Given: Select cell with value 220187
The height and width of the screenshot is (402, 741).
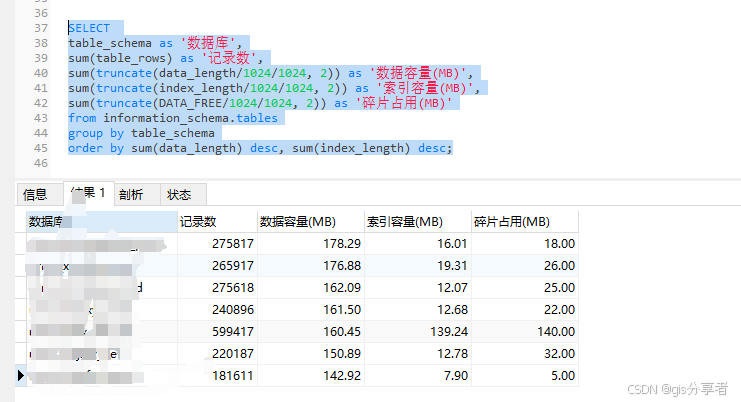Looking at the screenshot, I should click(x=217, y=353).
